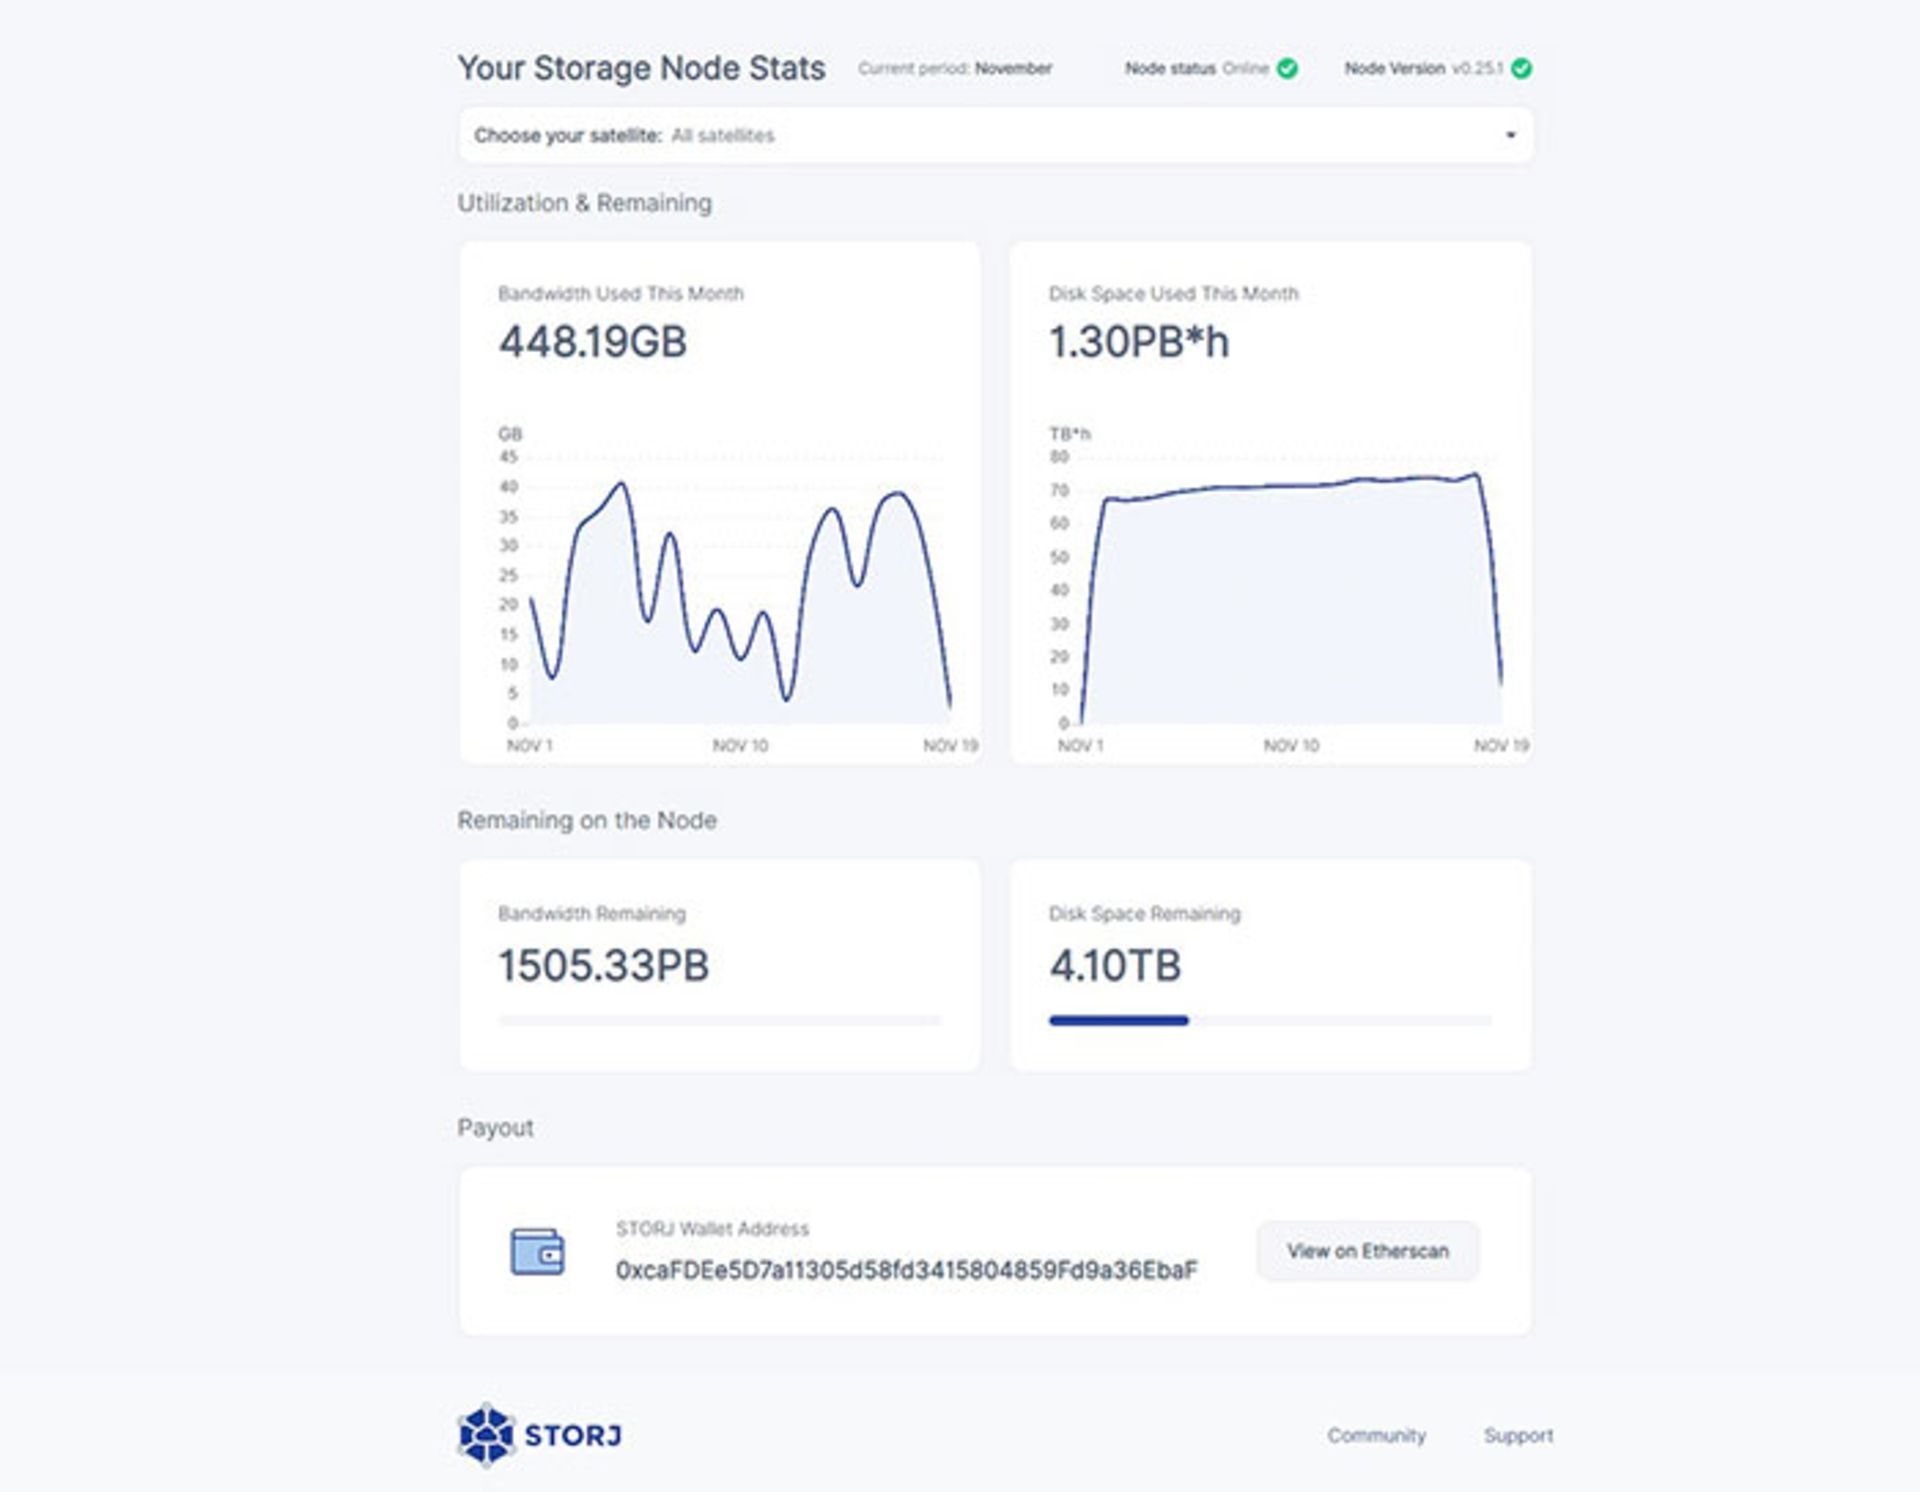Open the satellite dropdown arrow
The width and height of the screenshot is (1920, 1492).
1510,135
